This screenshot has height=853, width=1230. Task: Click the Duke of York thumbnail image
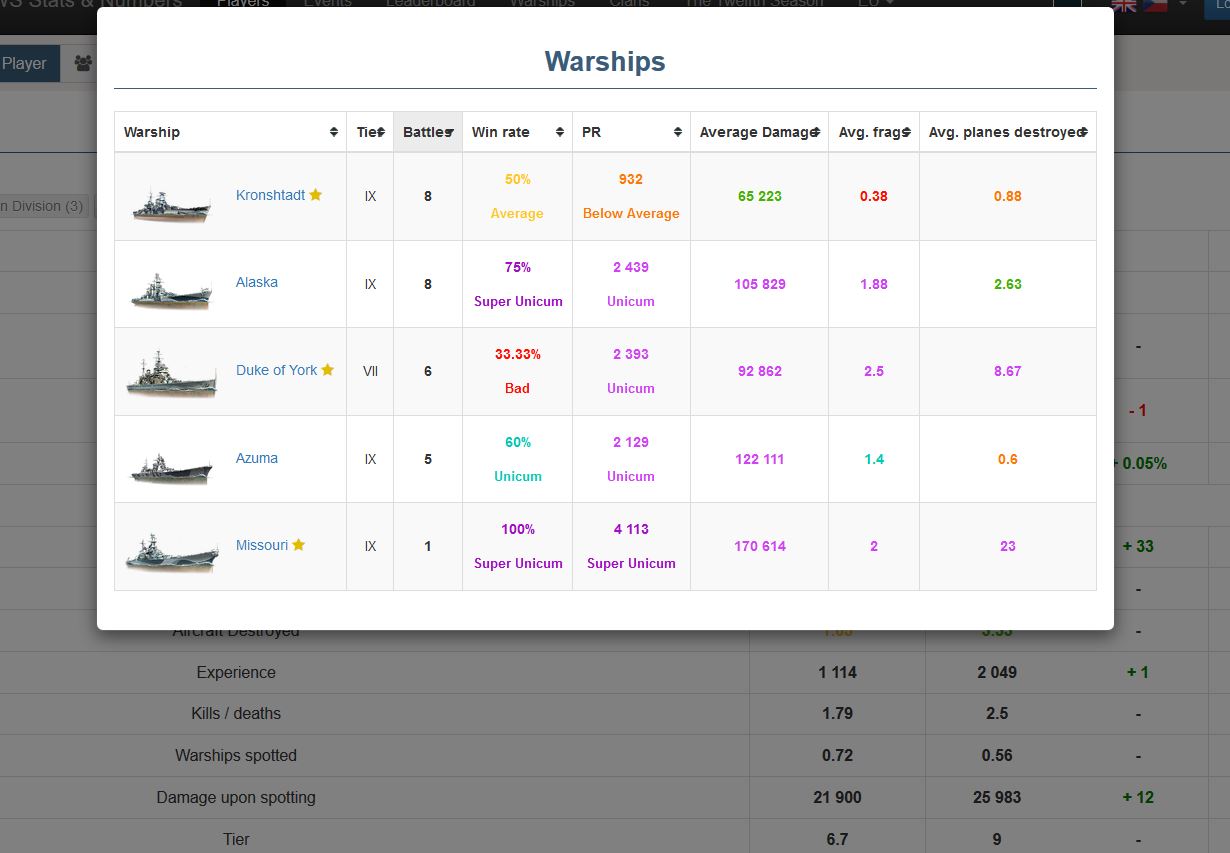(171, 376)
